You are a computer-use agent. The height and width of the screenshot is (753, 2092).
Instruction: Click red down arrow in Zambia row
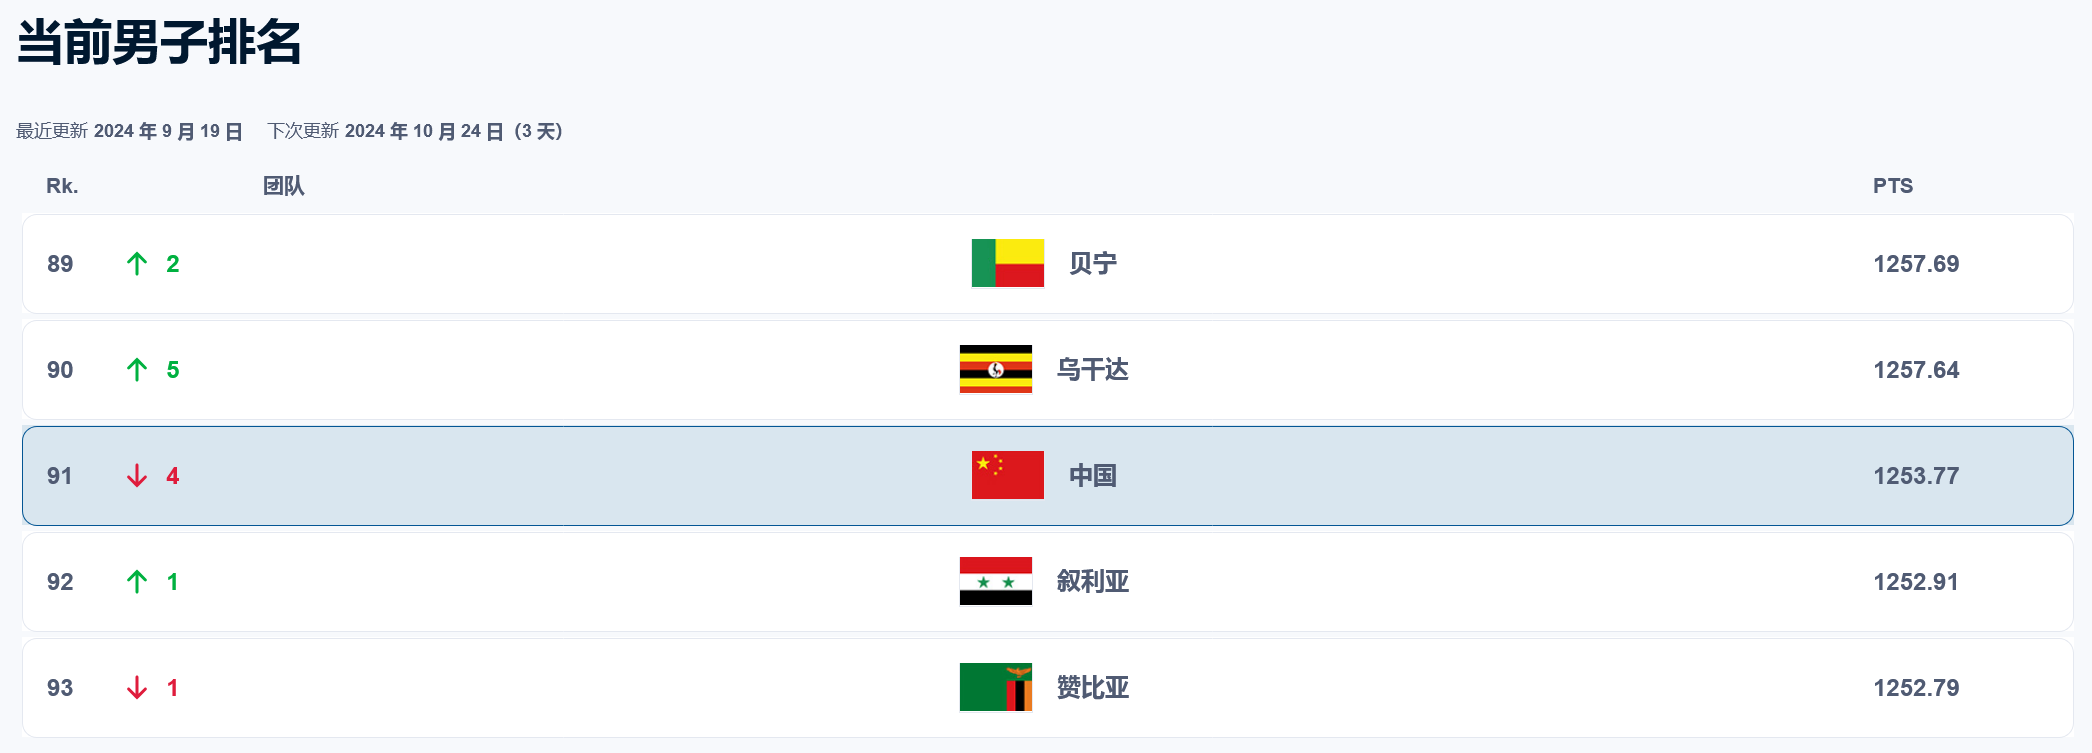tap(137, 687)
